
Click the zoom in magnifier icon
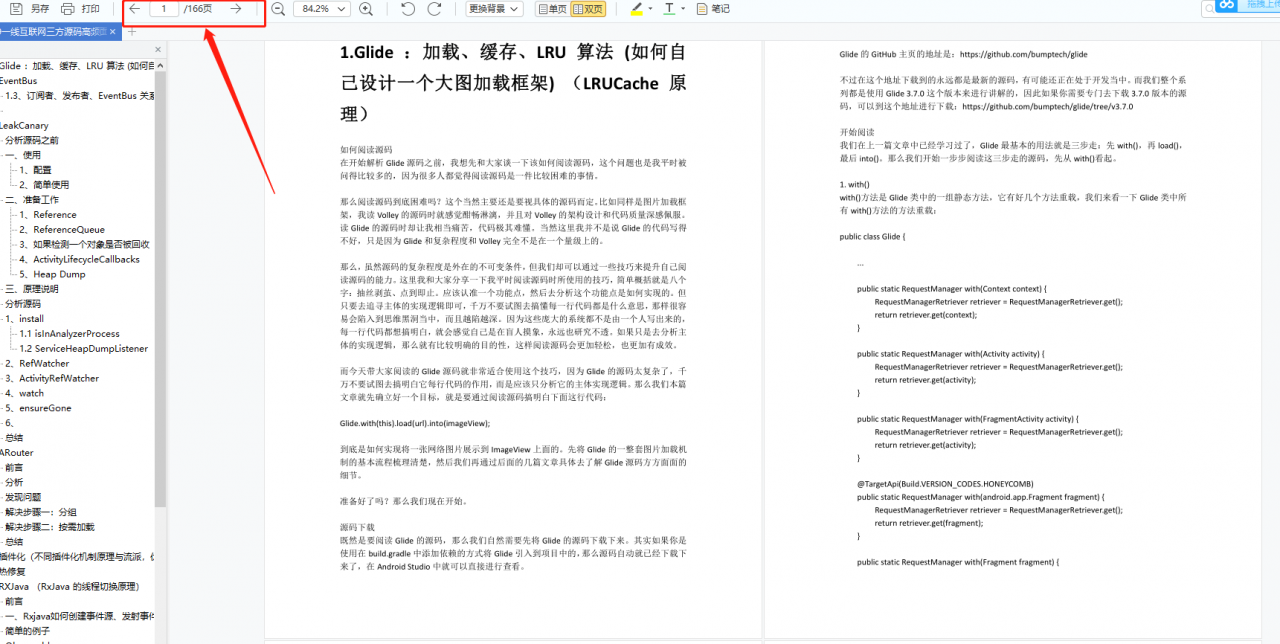coord(366,9)
